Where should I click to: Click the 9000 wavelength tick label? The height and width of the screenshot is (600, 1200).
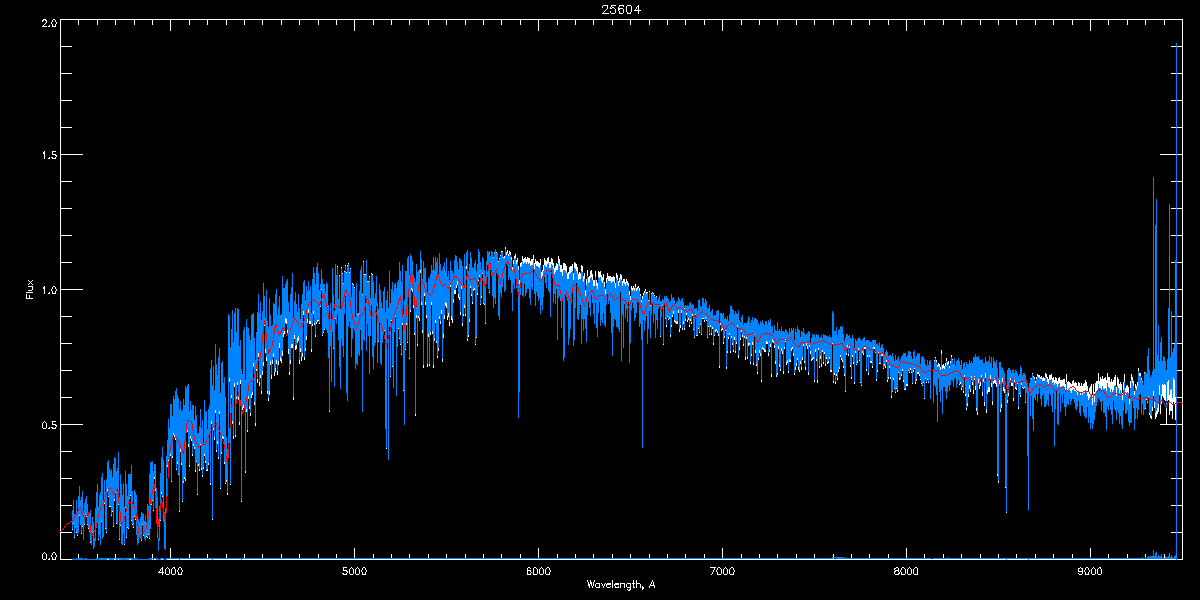(1090, 572)
